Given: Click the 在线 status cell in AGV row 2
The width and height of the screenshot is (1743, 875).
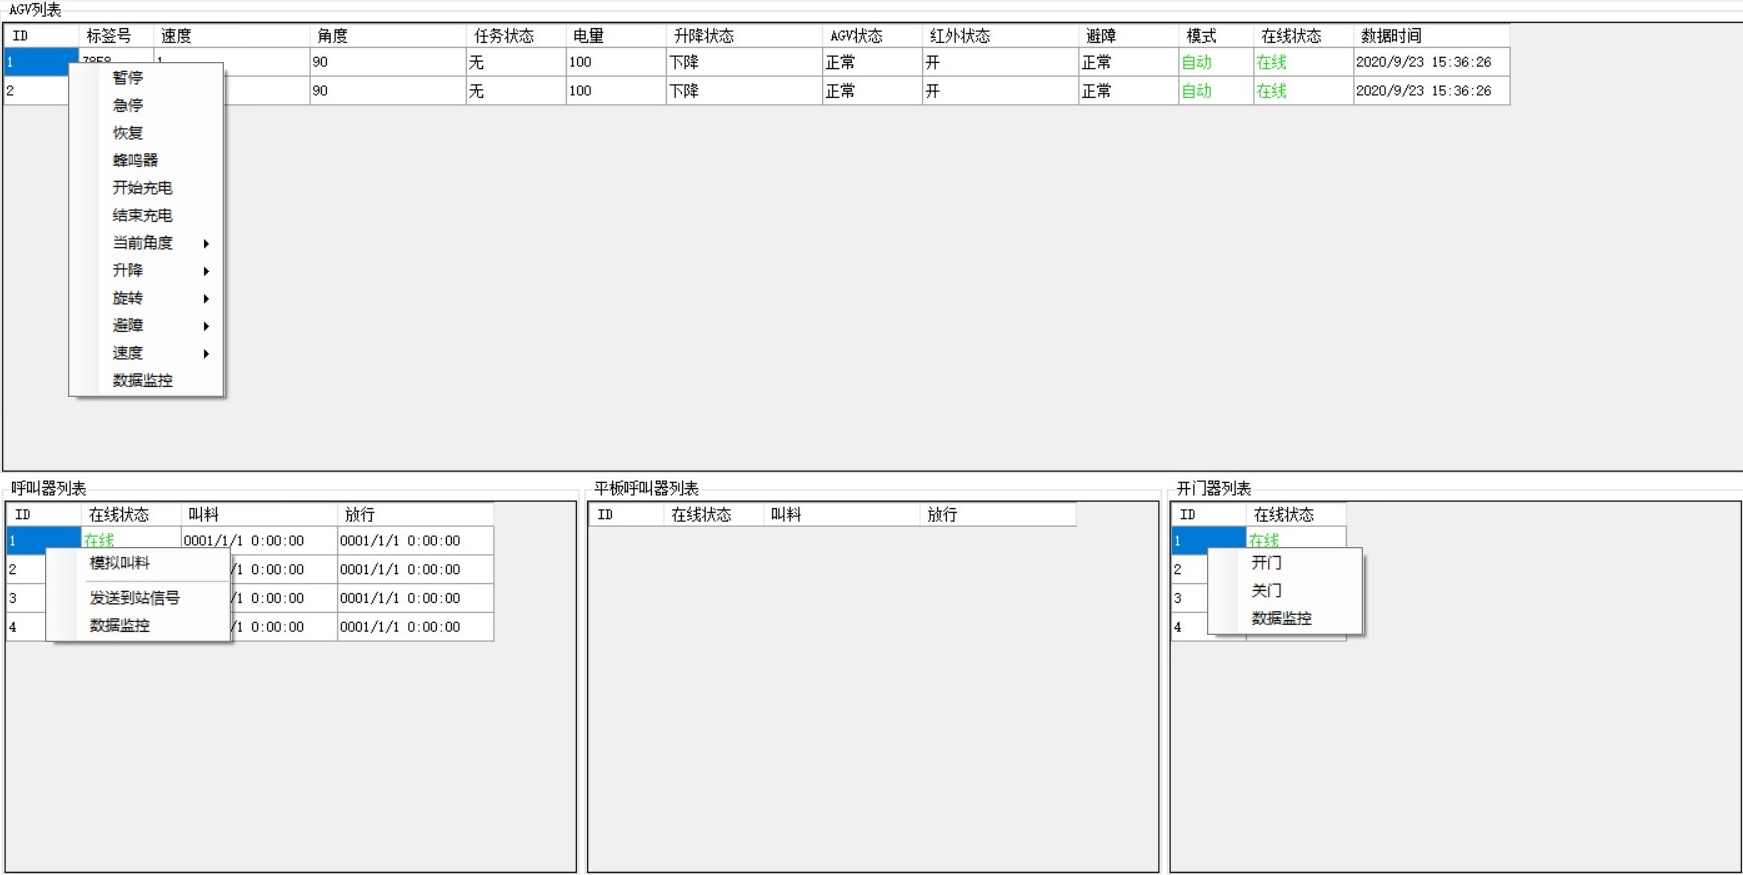Looking at the screenshot, I should tap(1303, 91).
